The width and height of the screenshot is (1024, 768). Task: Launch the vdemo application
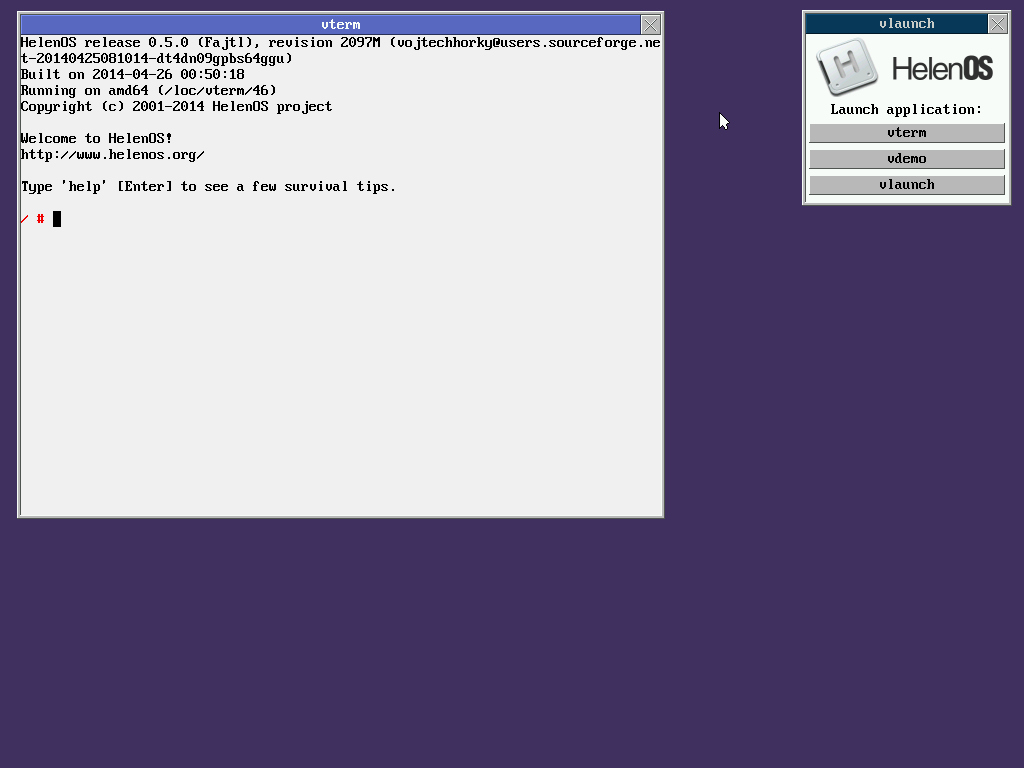pos(906,159)
